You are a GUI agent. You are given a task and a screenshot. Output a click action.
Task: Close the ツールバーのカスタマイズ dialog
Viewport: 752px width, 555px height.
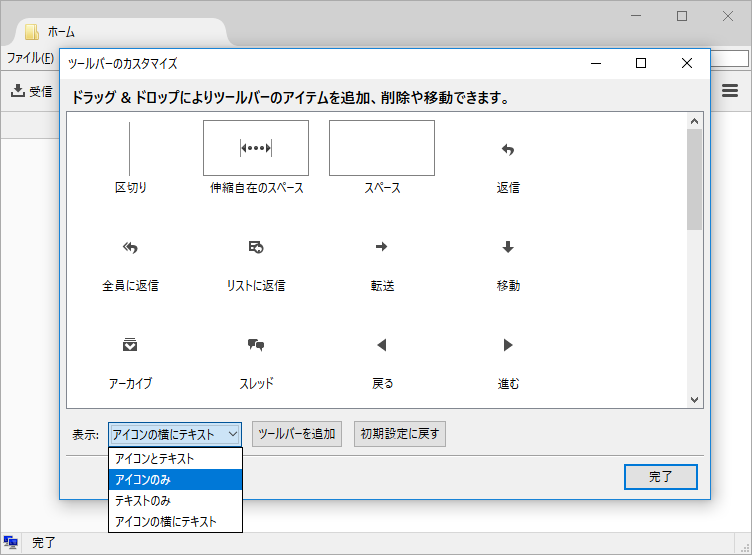[x=687, y=63]
